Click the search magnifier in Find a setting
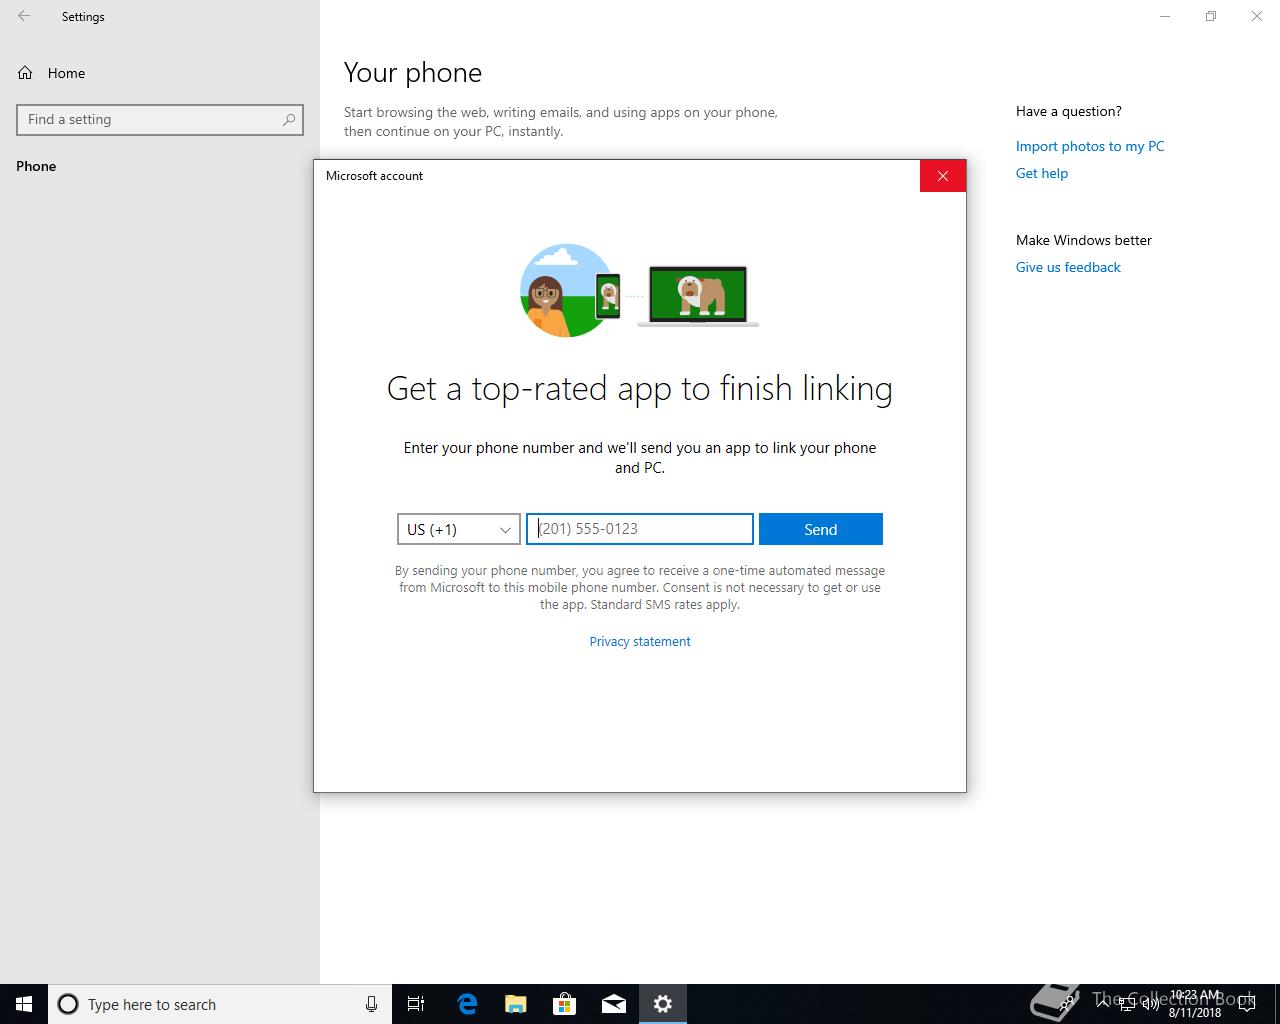This screenshot has width=1280, height=1024. [x=289, y=119]
